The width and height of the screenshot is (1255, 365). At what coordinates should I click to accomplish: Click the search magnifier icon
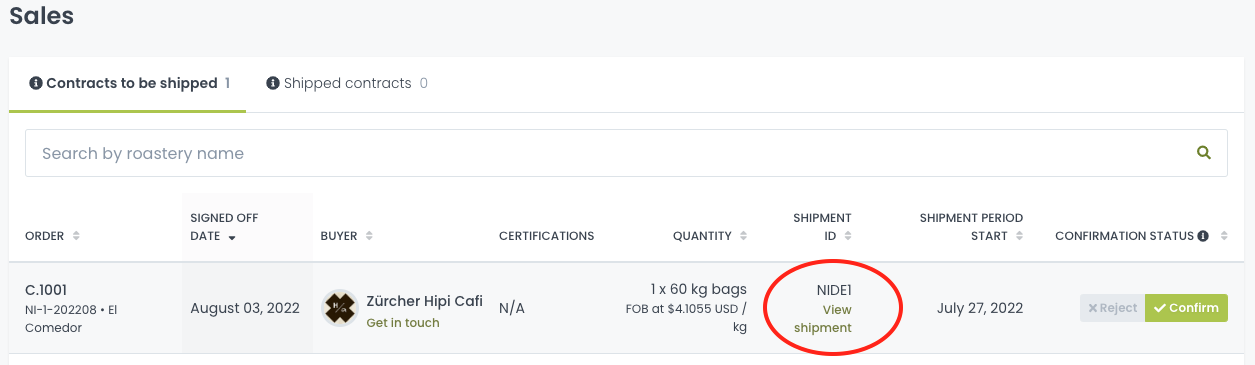point(1204,153)
